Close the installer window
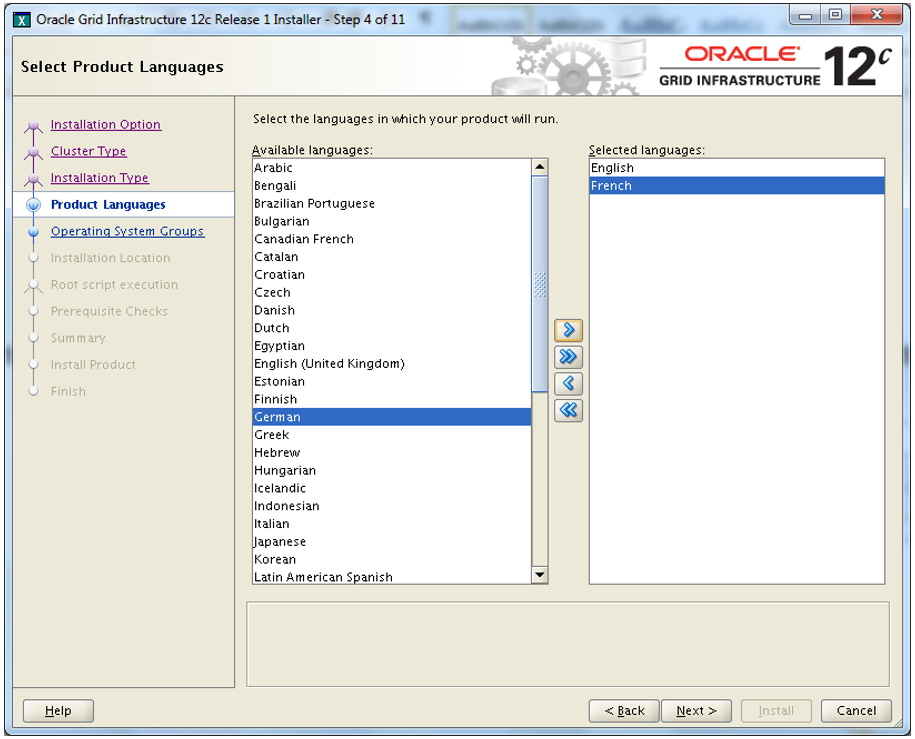 pyautogui.click(x=876, y=15)
